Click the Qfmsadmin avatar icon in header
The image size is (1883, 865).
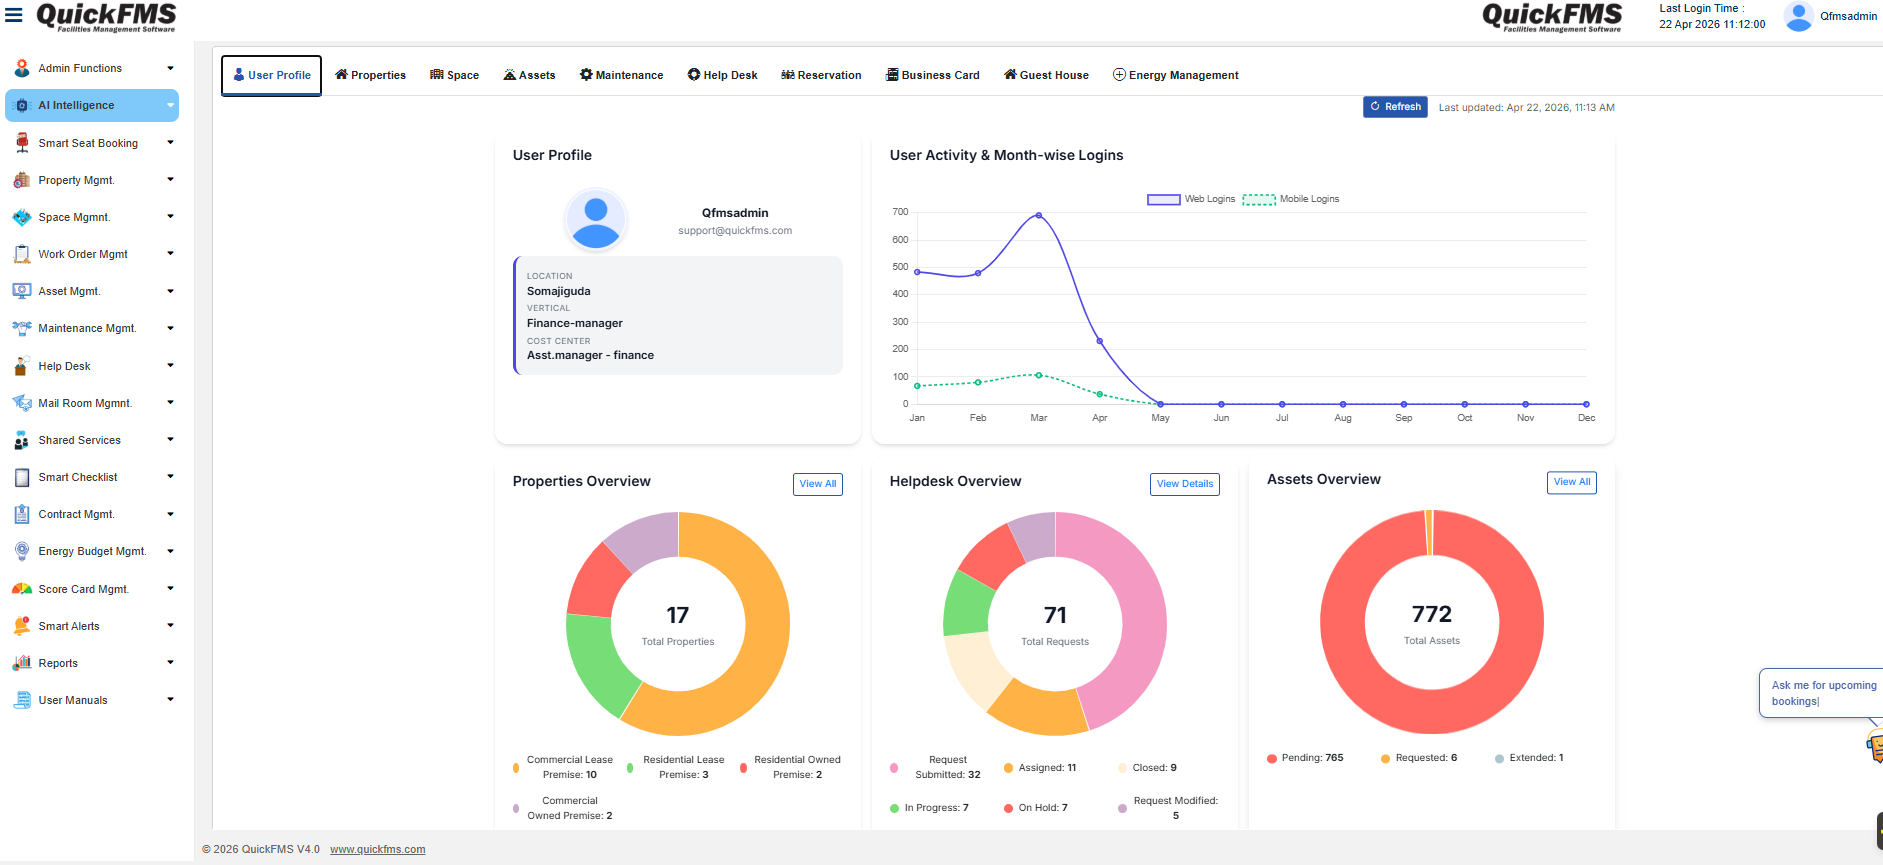pyautogui.click(x=1798, y=16)
